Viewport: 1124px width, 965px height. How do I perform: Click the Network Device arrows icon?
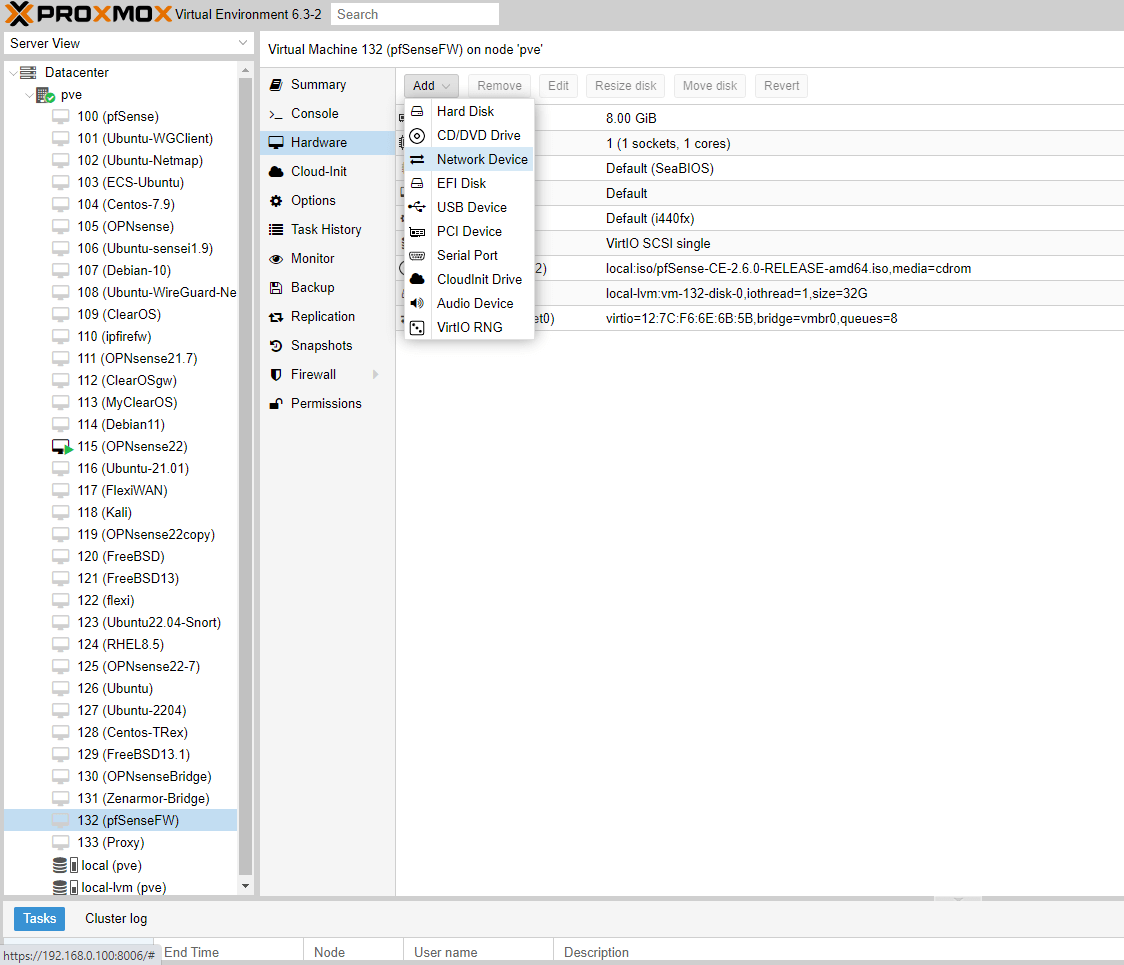[417, 159]
